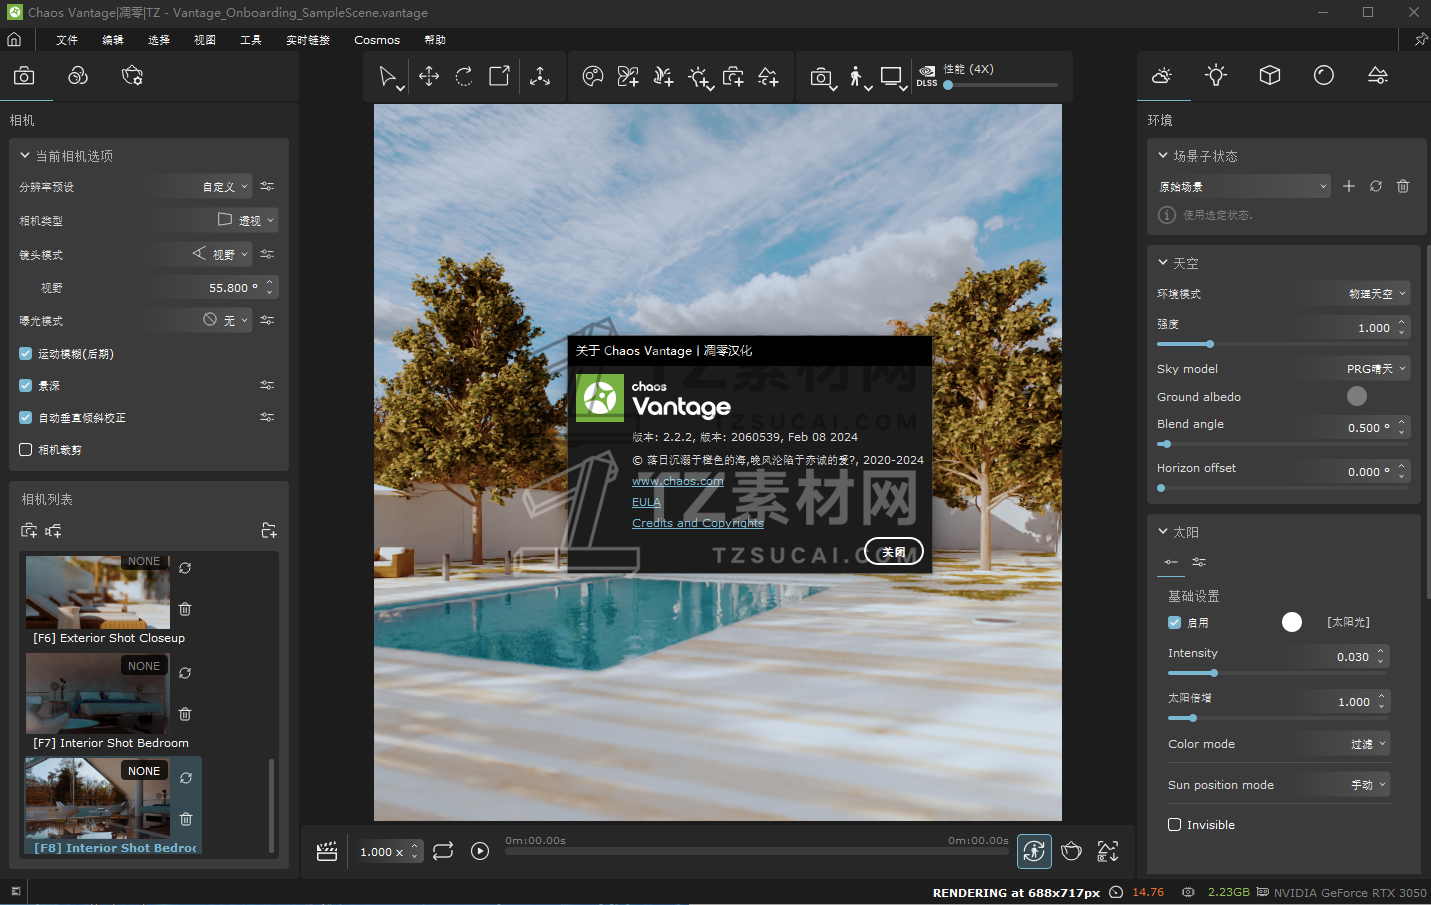This screenshot has height=905, width=1431.
Task: Add terrain object with the mountain-plus icon
Action: [x=768, y=76]
